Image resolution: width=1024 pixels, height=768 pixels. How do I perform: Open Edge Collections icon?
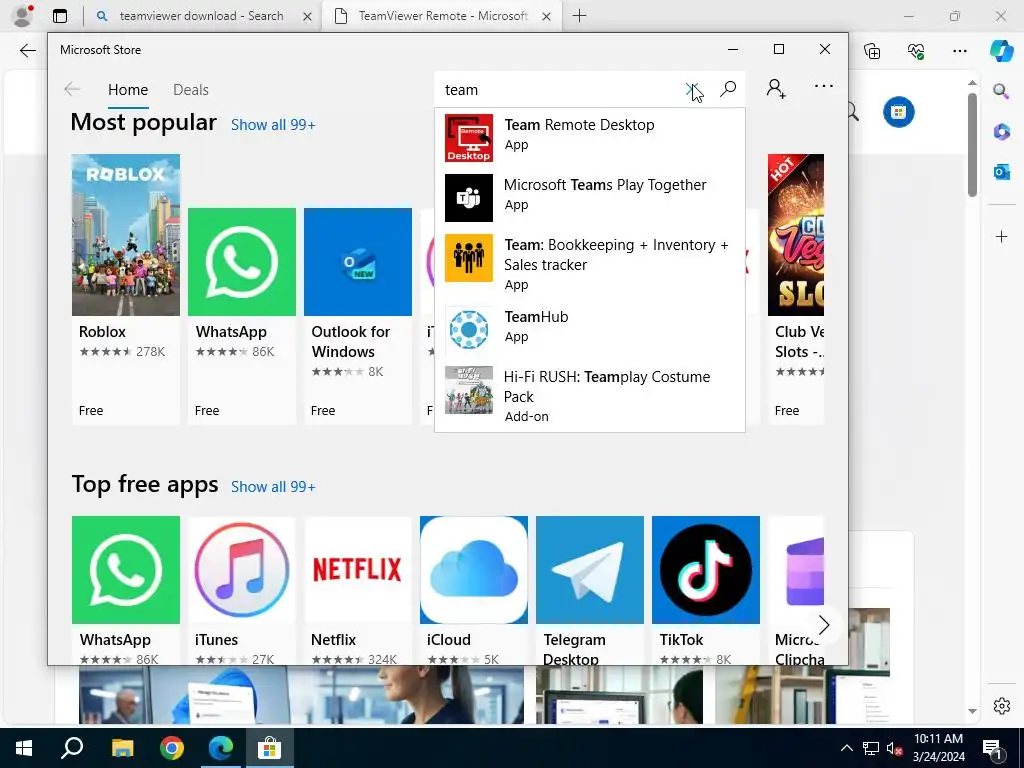click(872, 51)
